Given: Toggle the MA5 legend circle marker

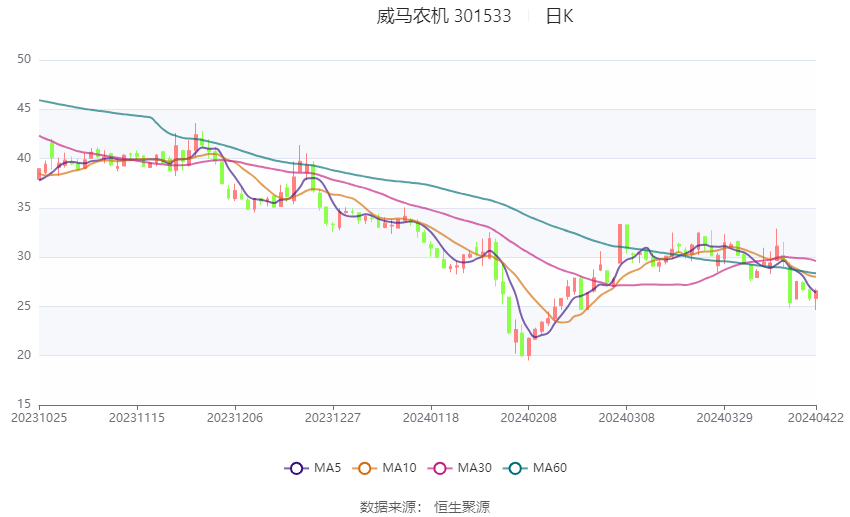Looking at the screenshot, I should pyautogui.click(x=296, y=468).
